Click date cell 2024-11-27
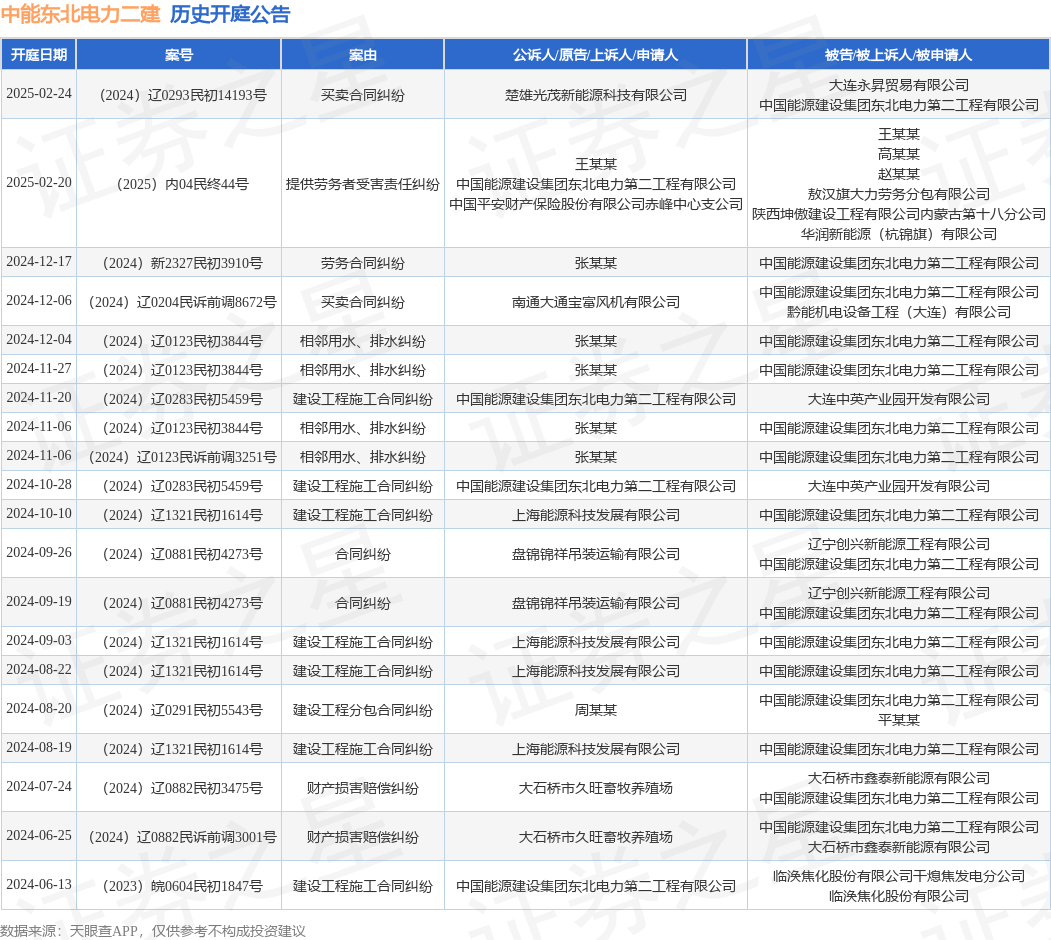This screenshot has height=940, width=1051. tap(39, 368)
